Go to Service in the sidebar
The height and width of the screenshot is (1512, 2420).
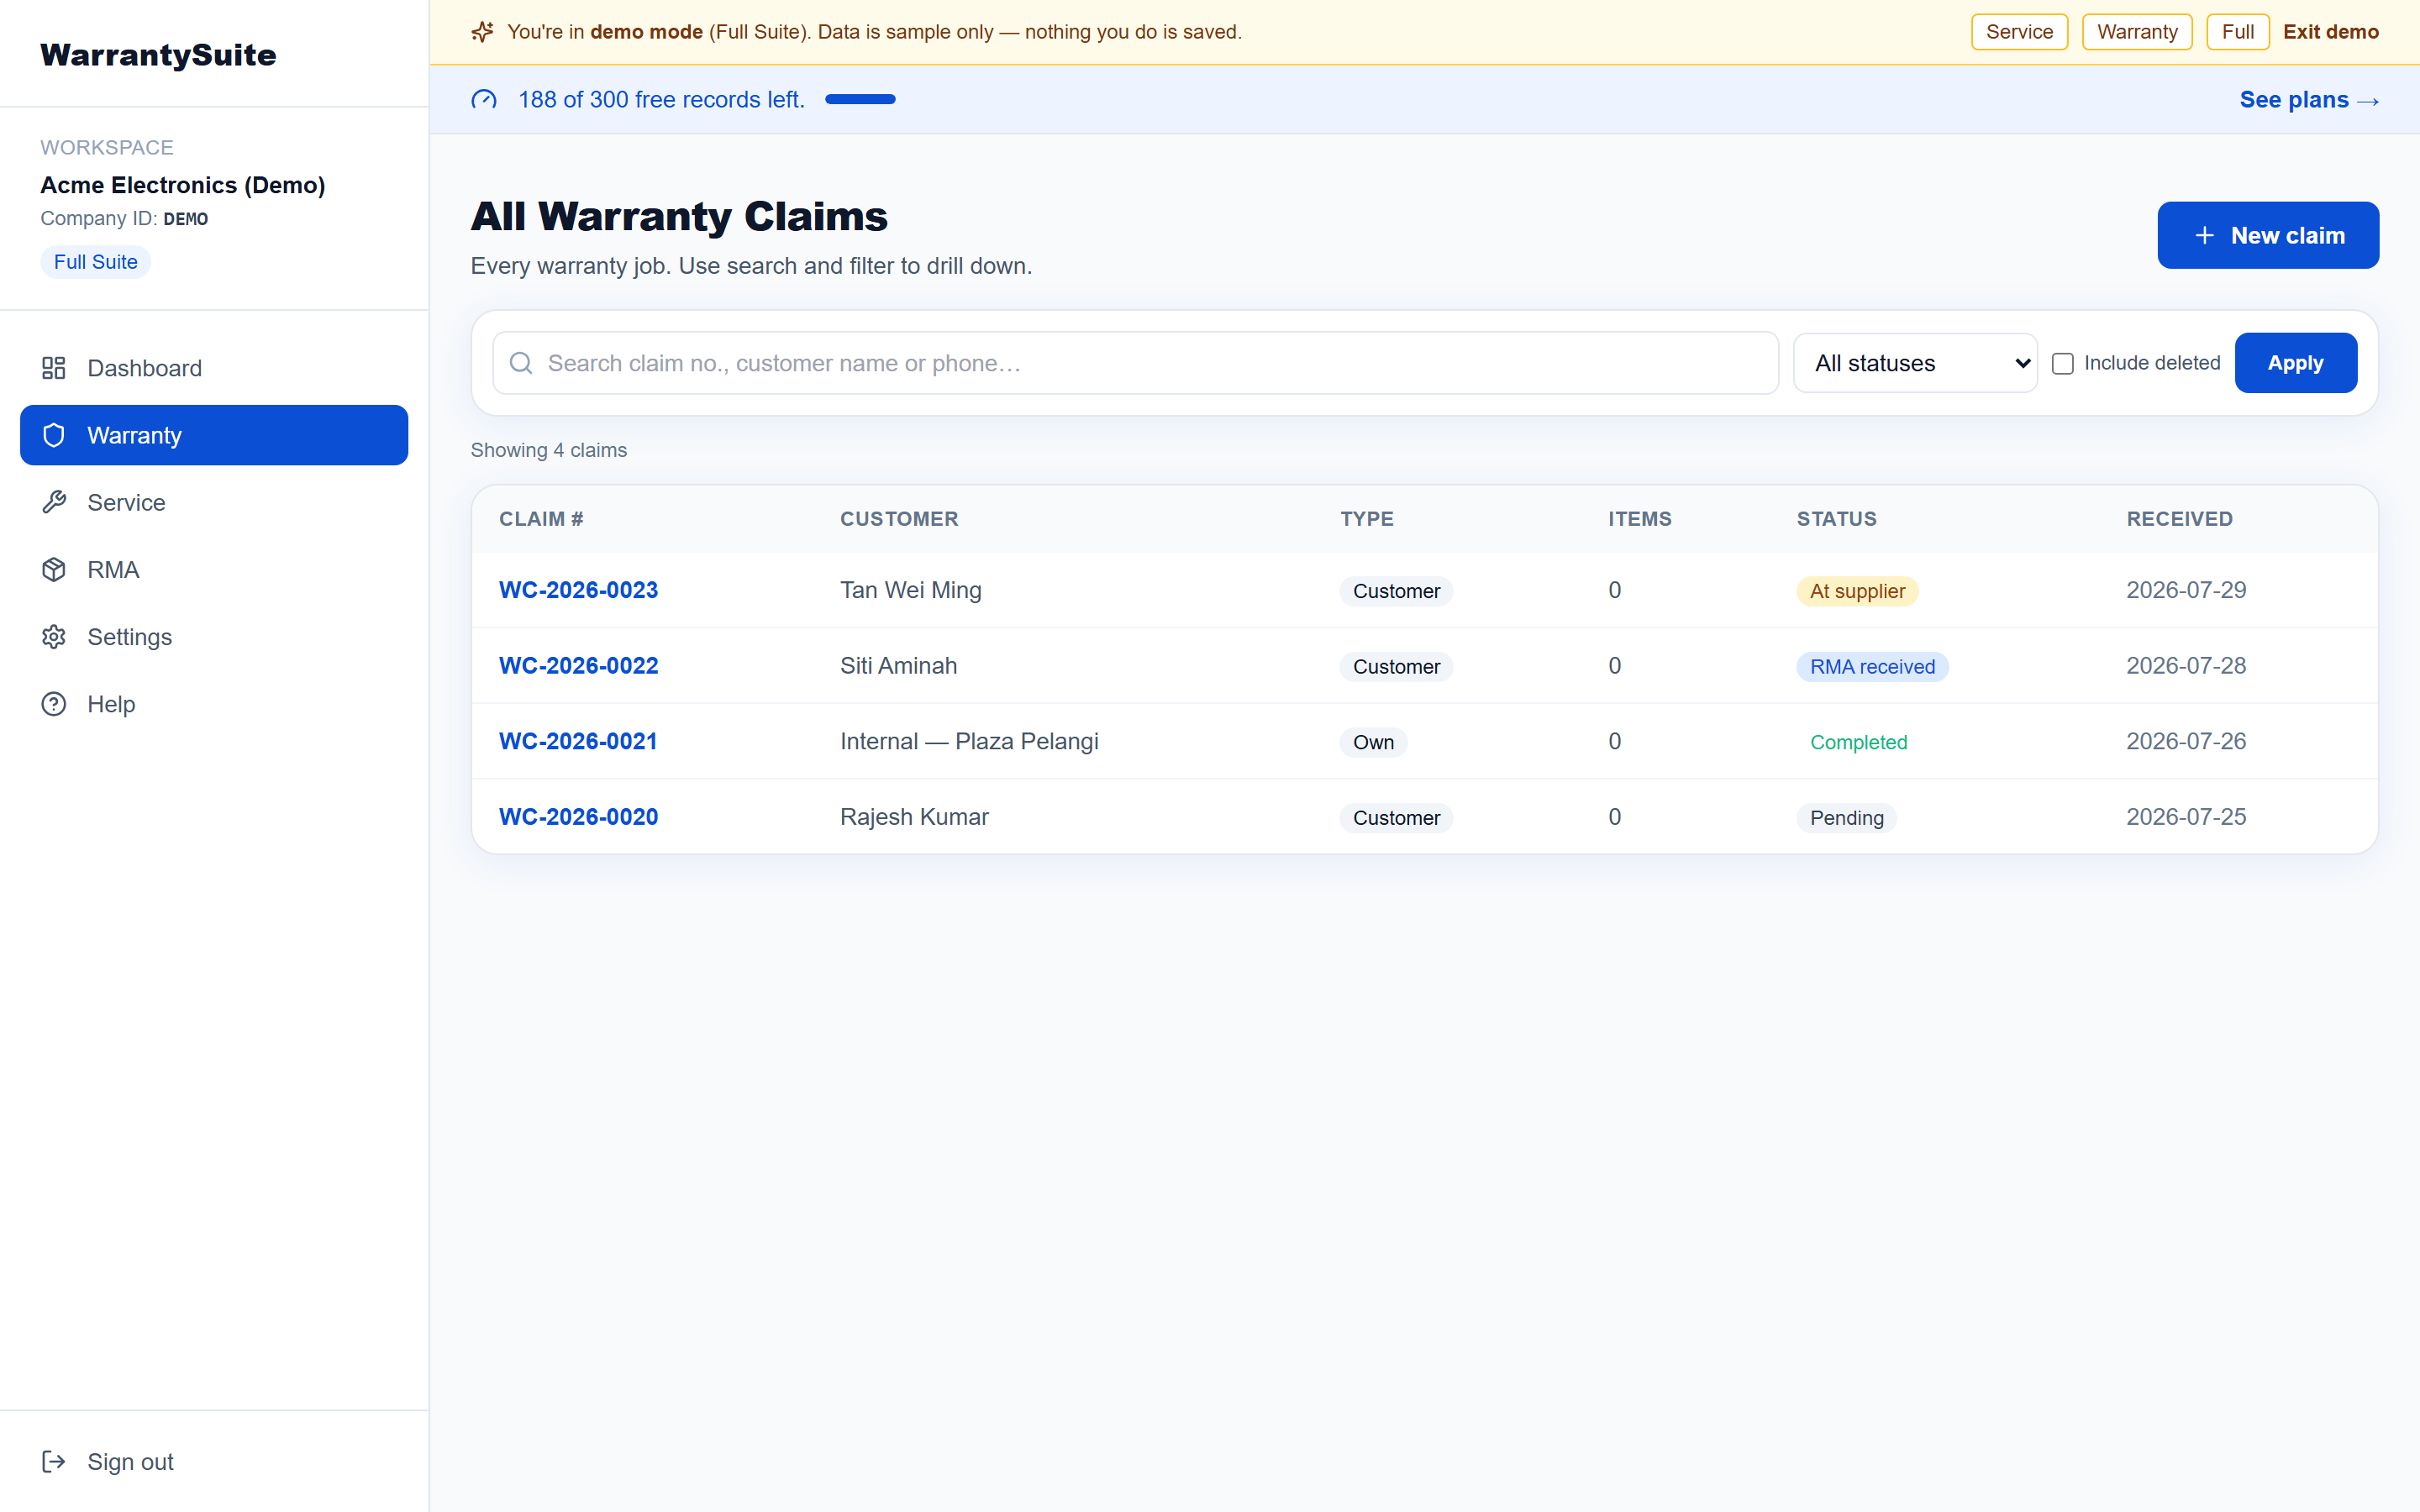point(214,502)
